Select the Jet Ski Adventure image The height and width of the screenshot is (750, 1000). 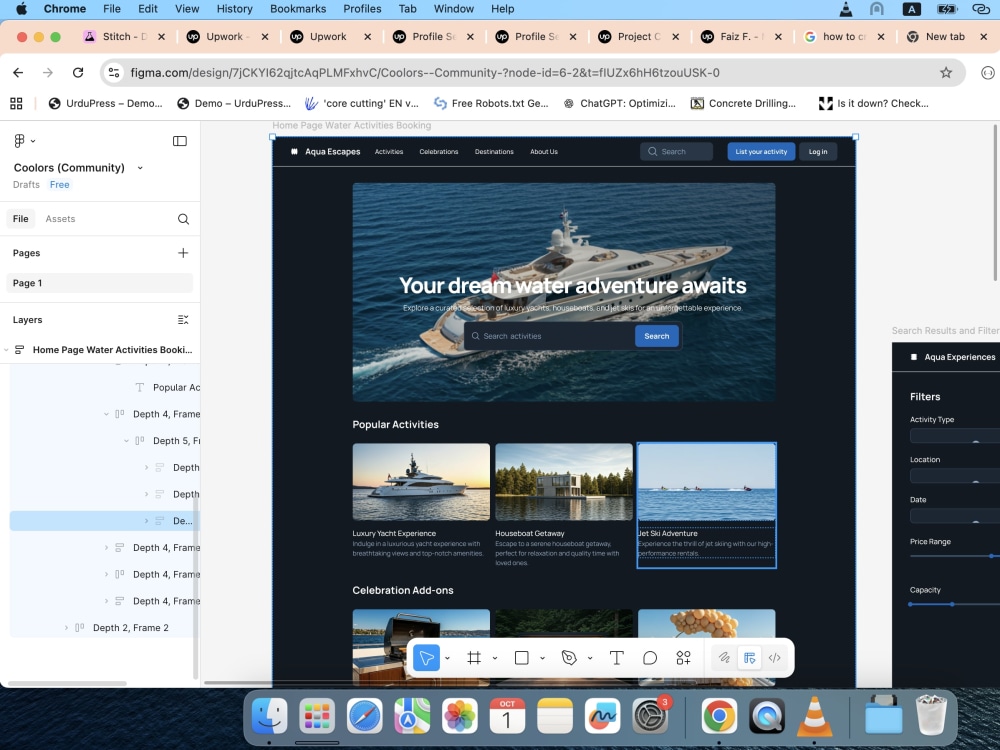click(x=707, y=482)
